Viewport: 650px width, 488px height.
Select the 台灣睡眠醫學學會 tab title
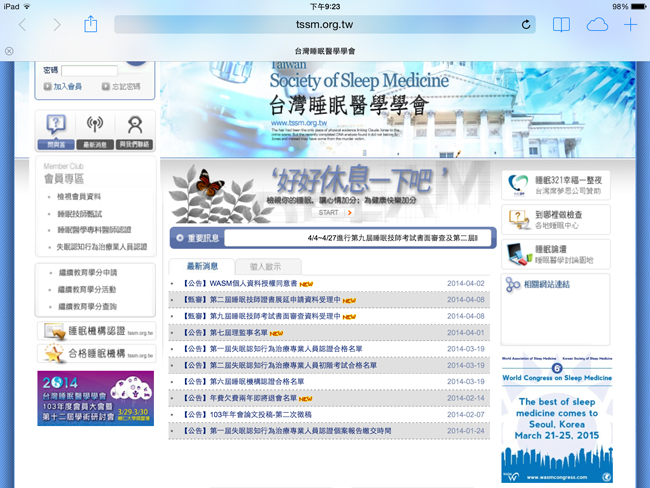[x=325, y=51]
